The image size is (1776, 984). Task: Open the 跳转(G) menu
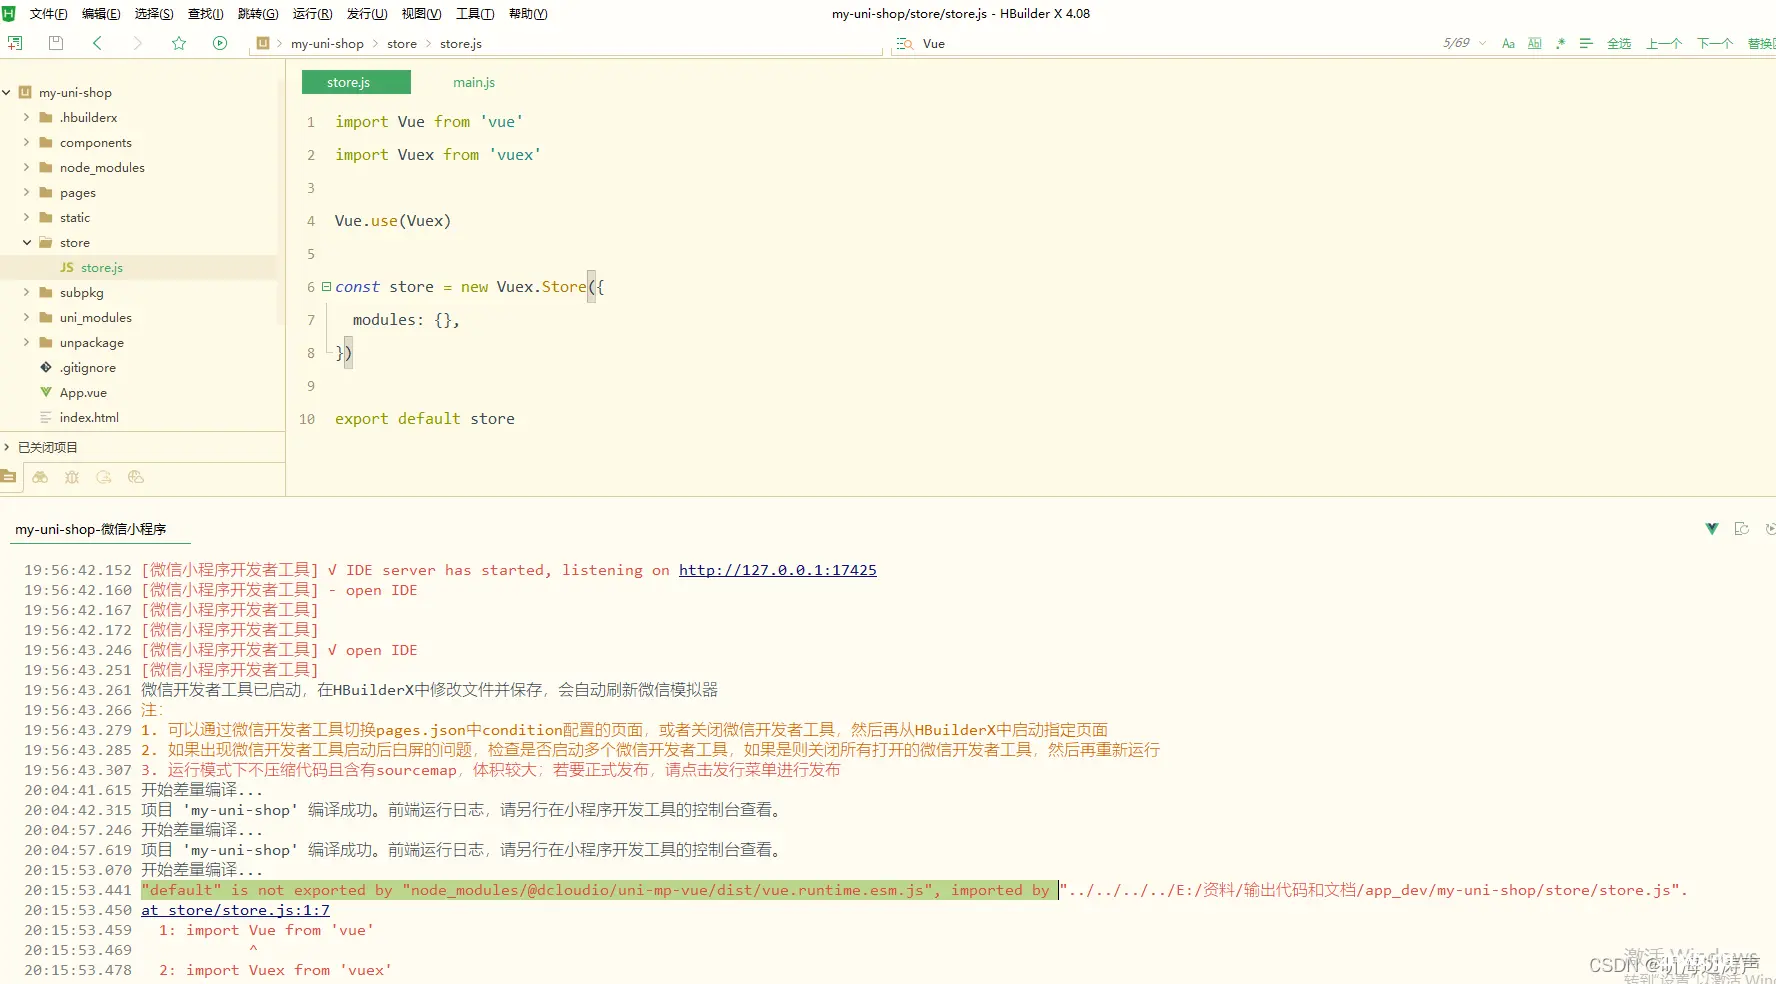[258, 14]
